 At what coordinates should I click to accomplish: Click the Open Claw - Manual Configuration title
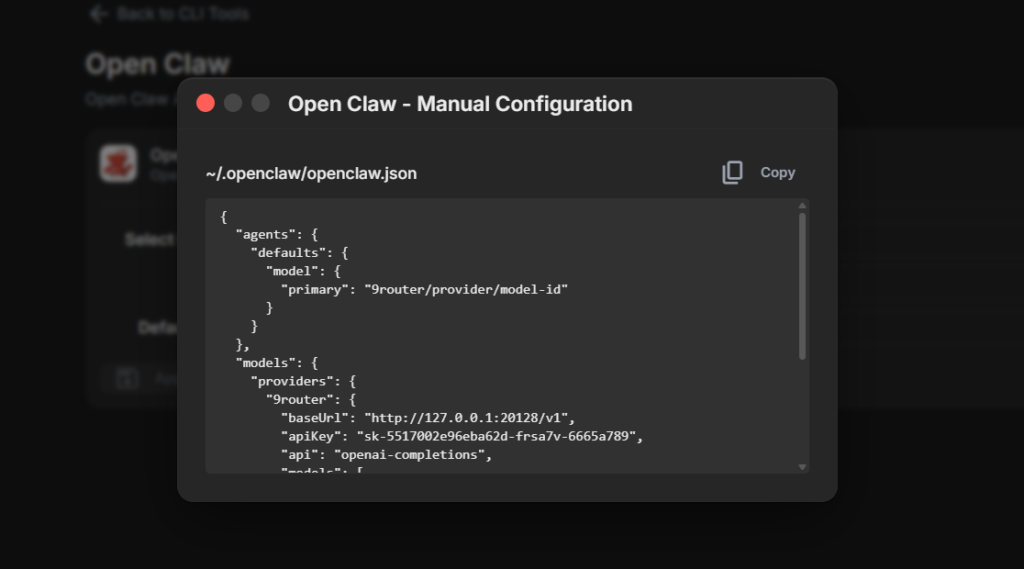click(x=460, y=104)
